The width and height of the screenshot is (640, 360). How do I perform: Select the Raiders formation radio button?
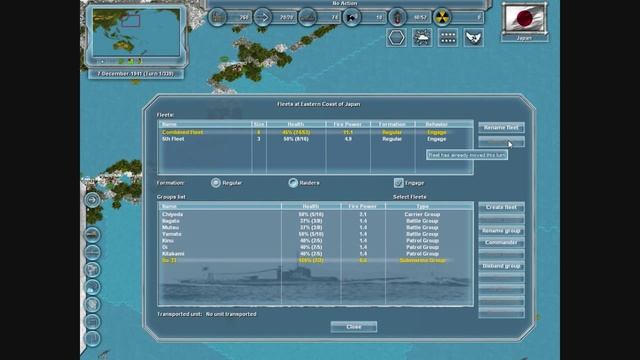[293, 183]
